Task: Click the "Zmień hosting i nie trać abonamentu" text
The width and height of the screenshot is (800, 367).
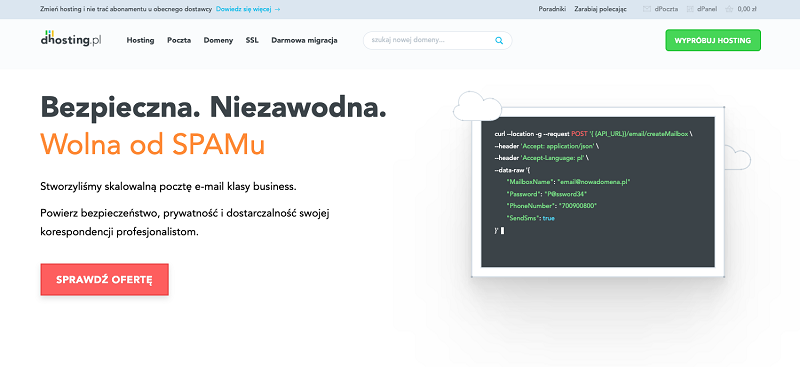Action: (x=126, y=9)
